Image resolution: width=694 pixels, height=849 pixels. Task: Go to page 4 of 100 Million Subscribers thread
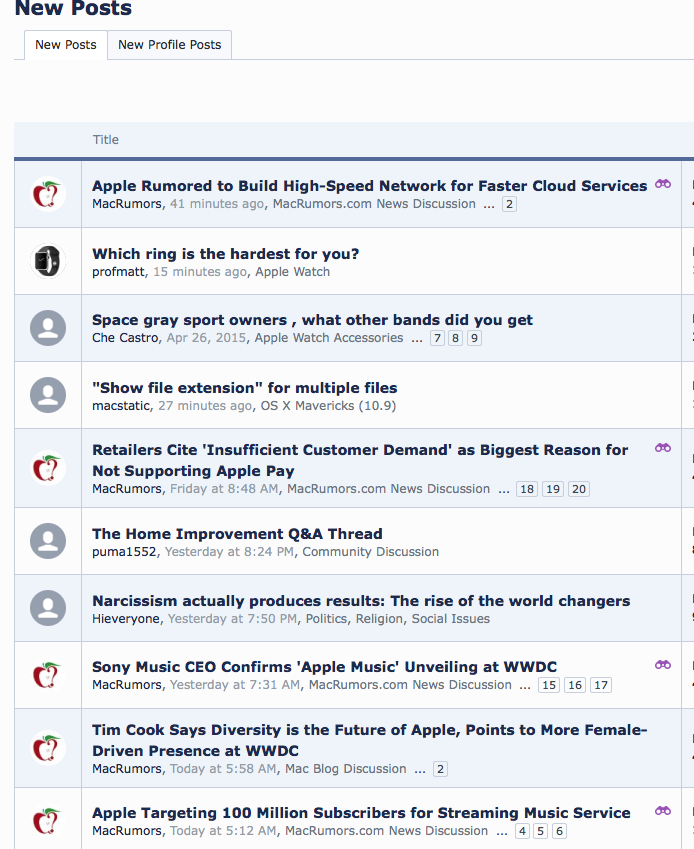522,831
